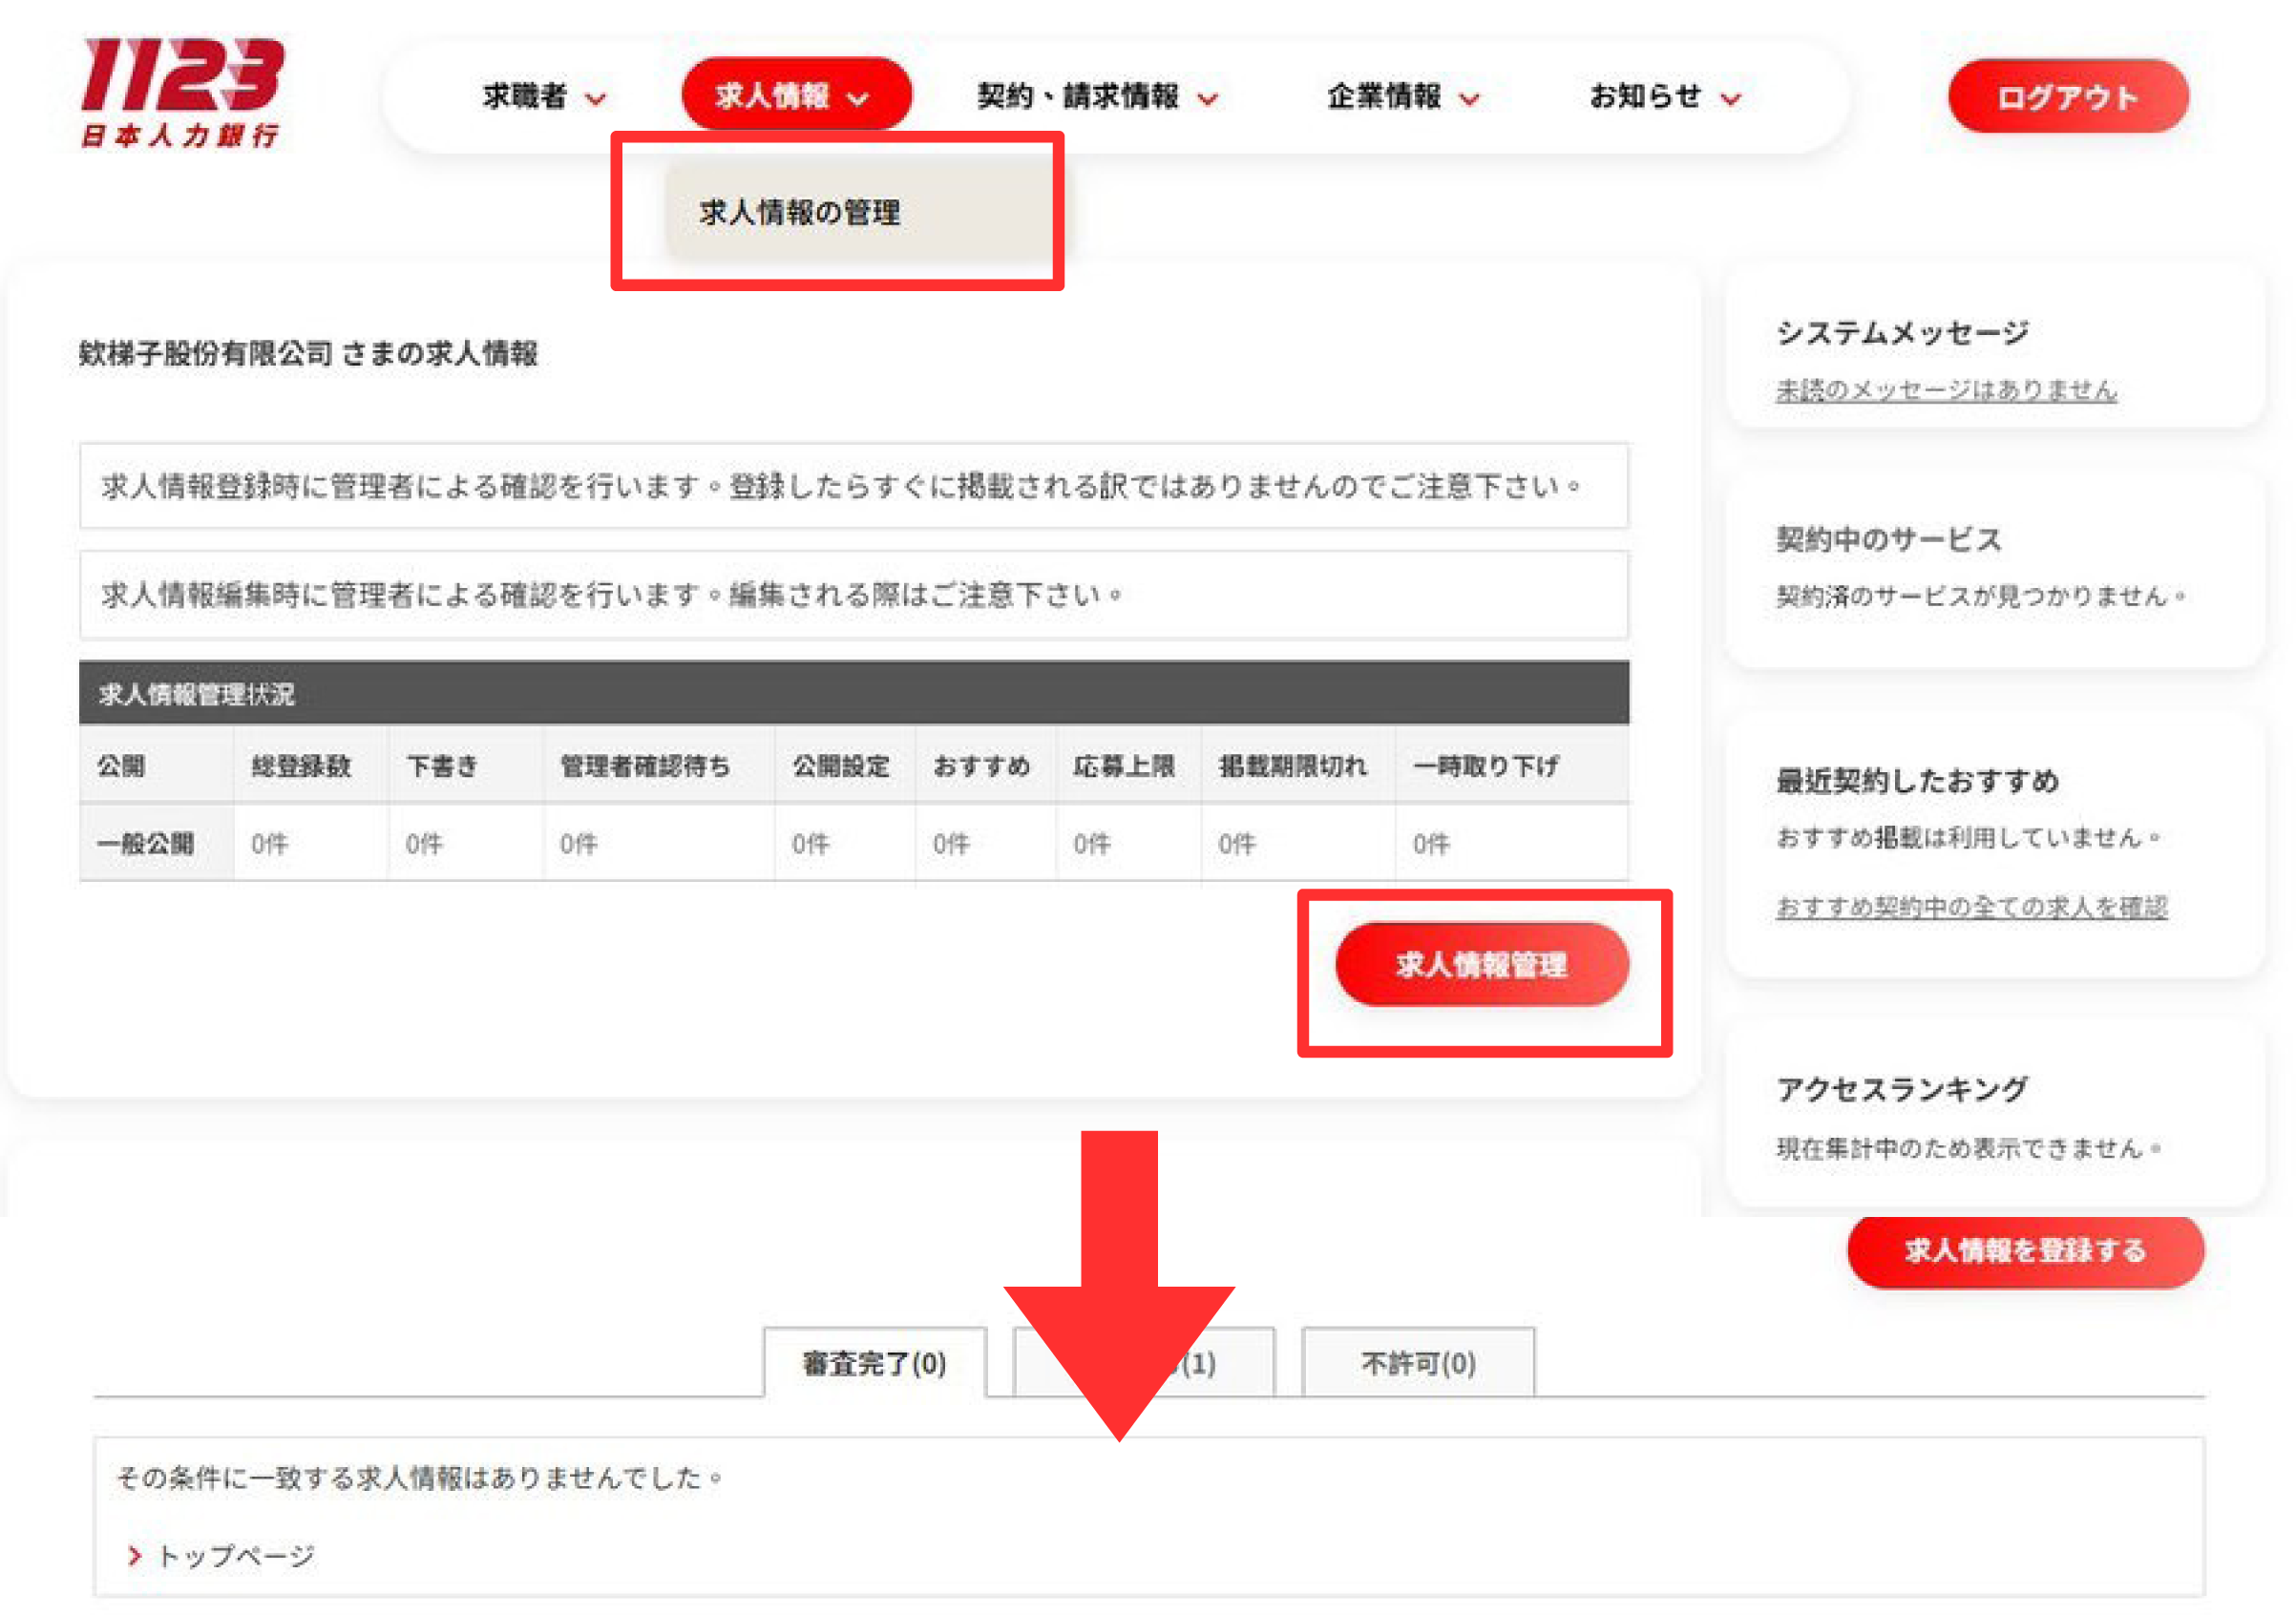Image resolution: width=2296 pixels, height=1615 pixels.
Task: Click 求人情報を登録する button
Action: (2024, 1250)
